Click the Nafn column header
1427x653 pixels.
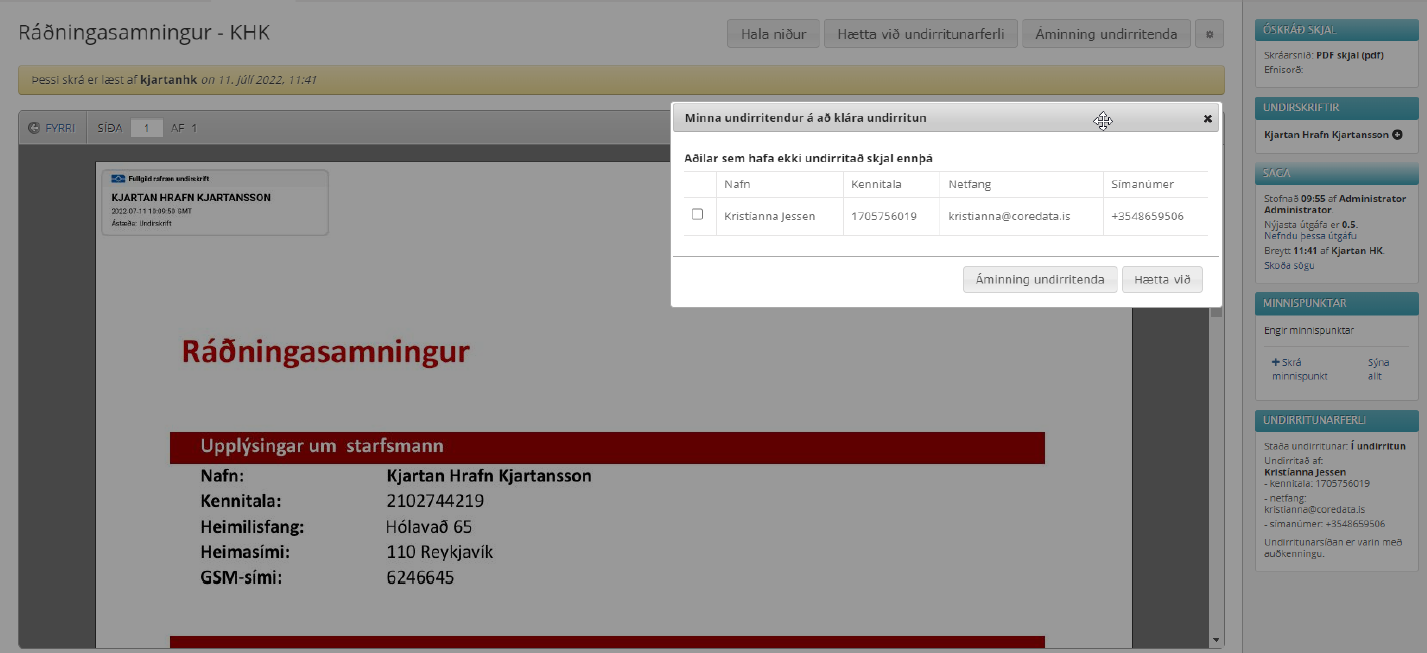click(737, 184)
